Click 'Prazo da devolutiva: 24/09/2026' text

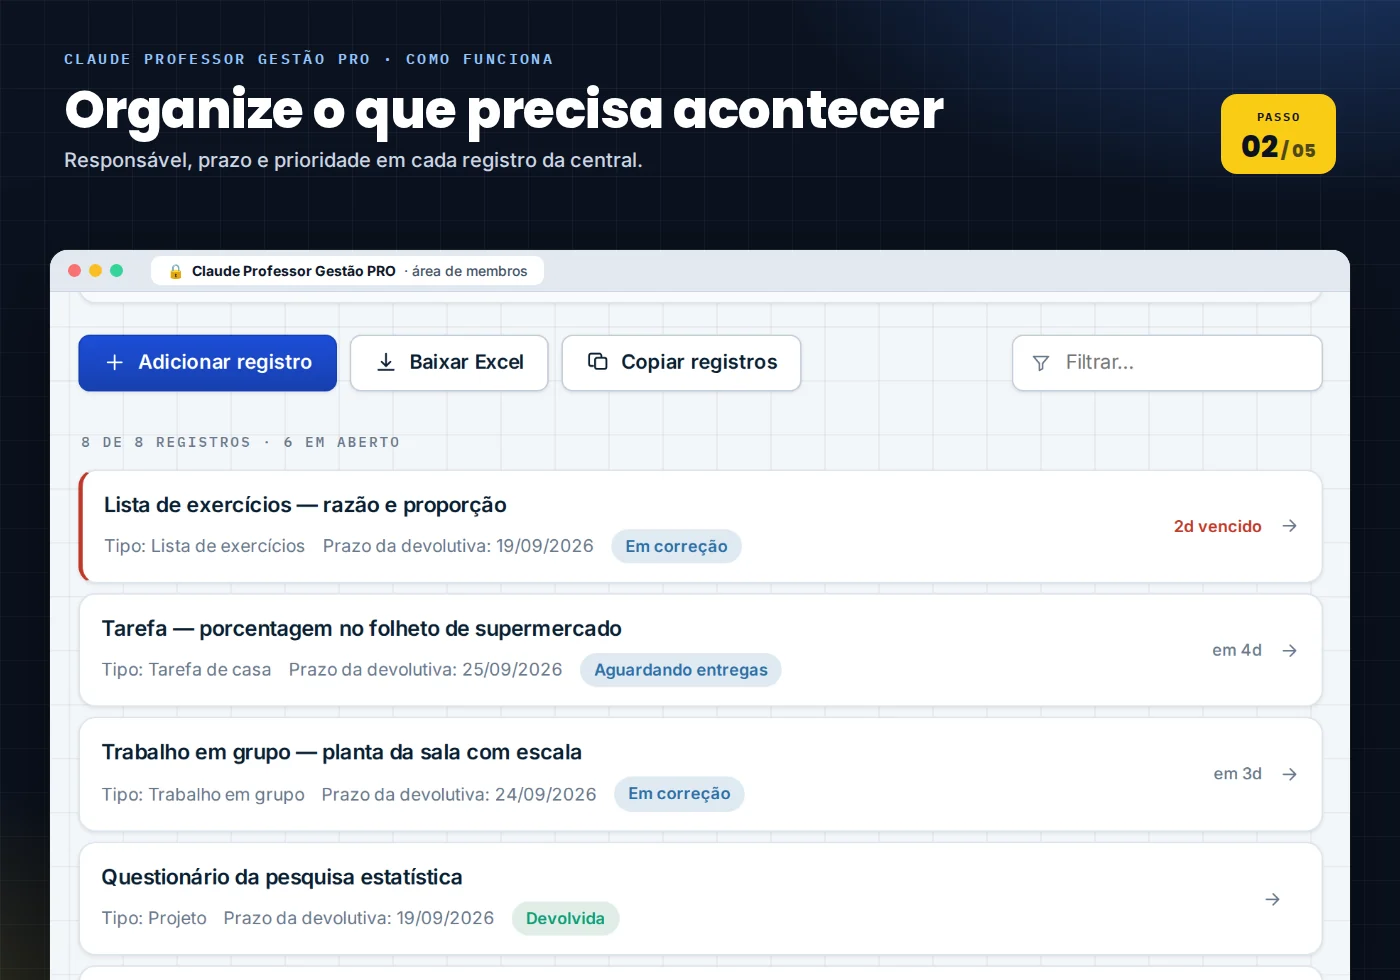point(459,795)
